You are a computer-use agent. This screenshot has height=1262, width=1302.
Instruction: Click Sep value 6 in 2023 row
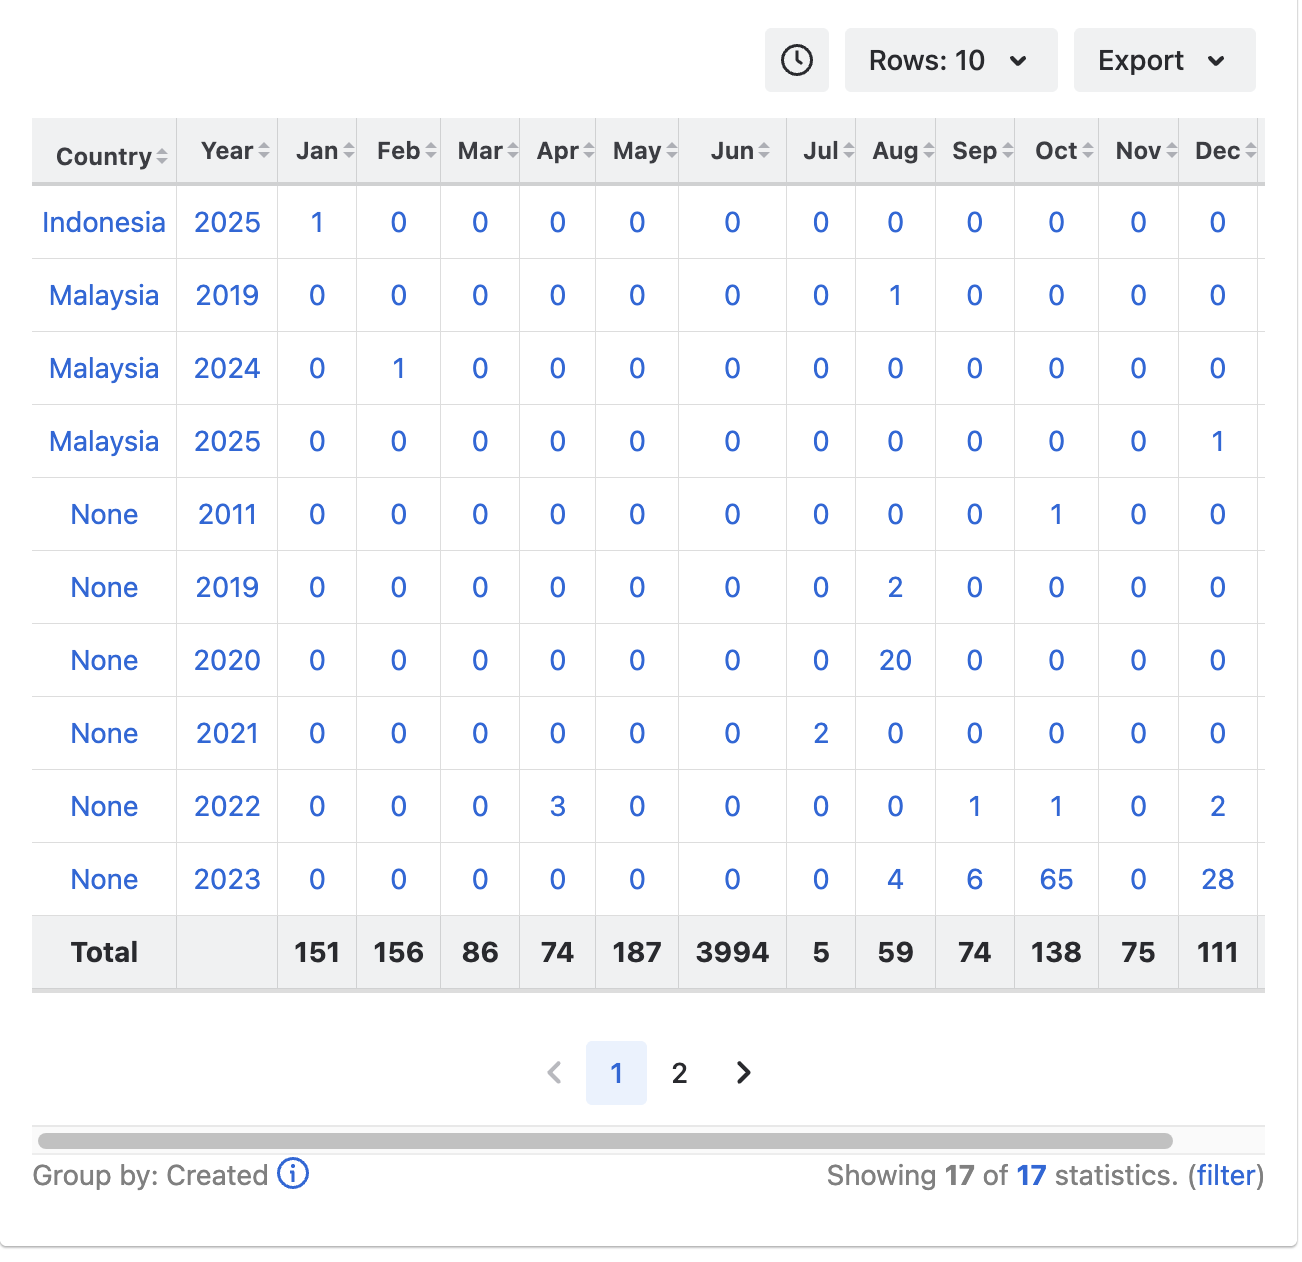click(x=975, y=879)
